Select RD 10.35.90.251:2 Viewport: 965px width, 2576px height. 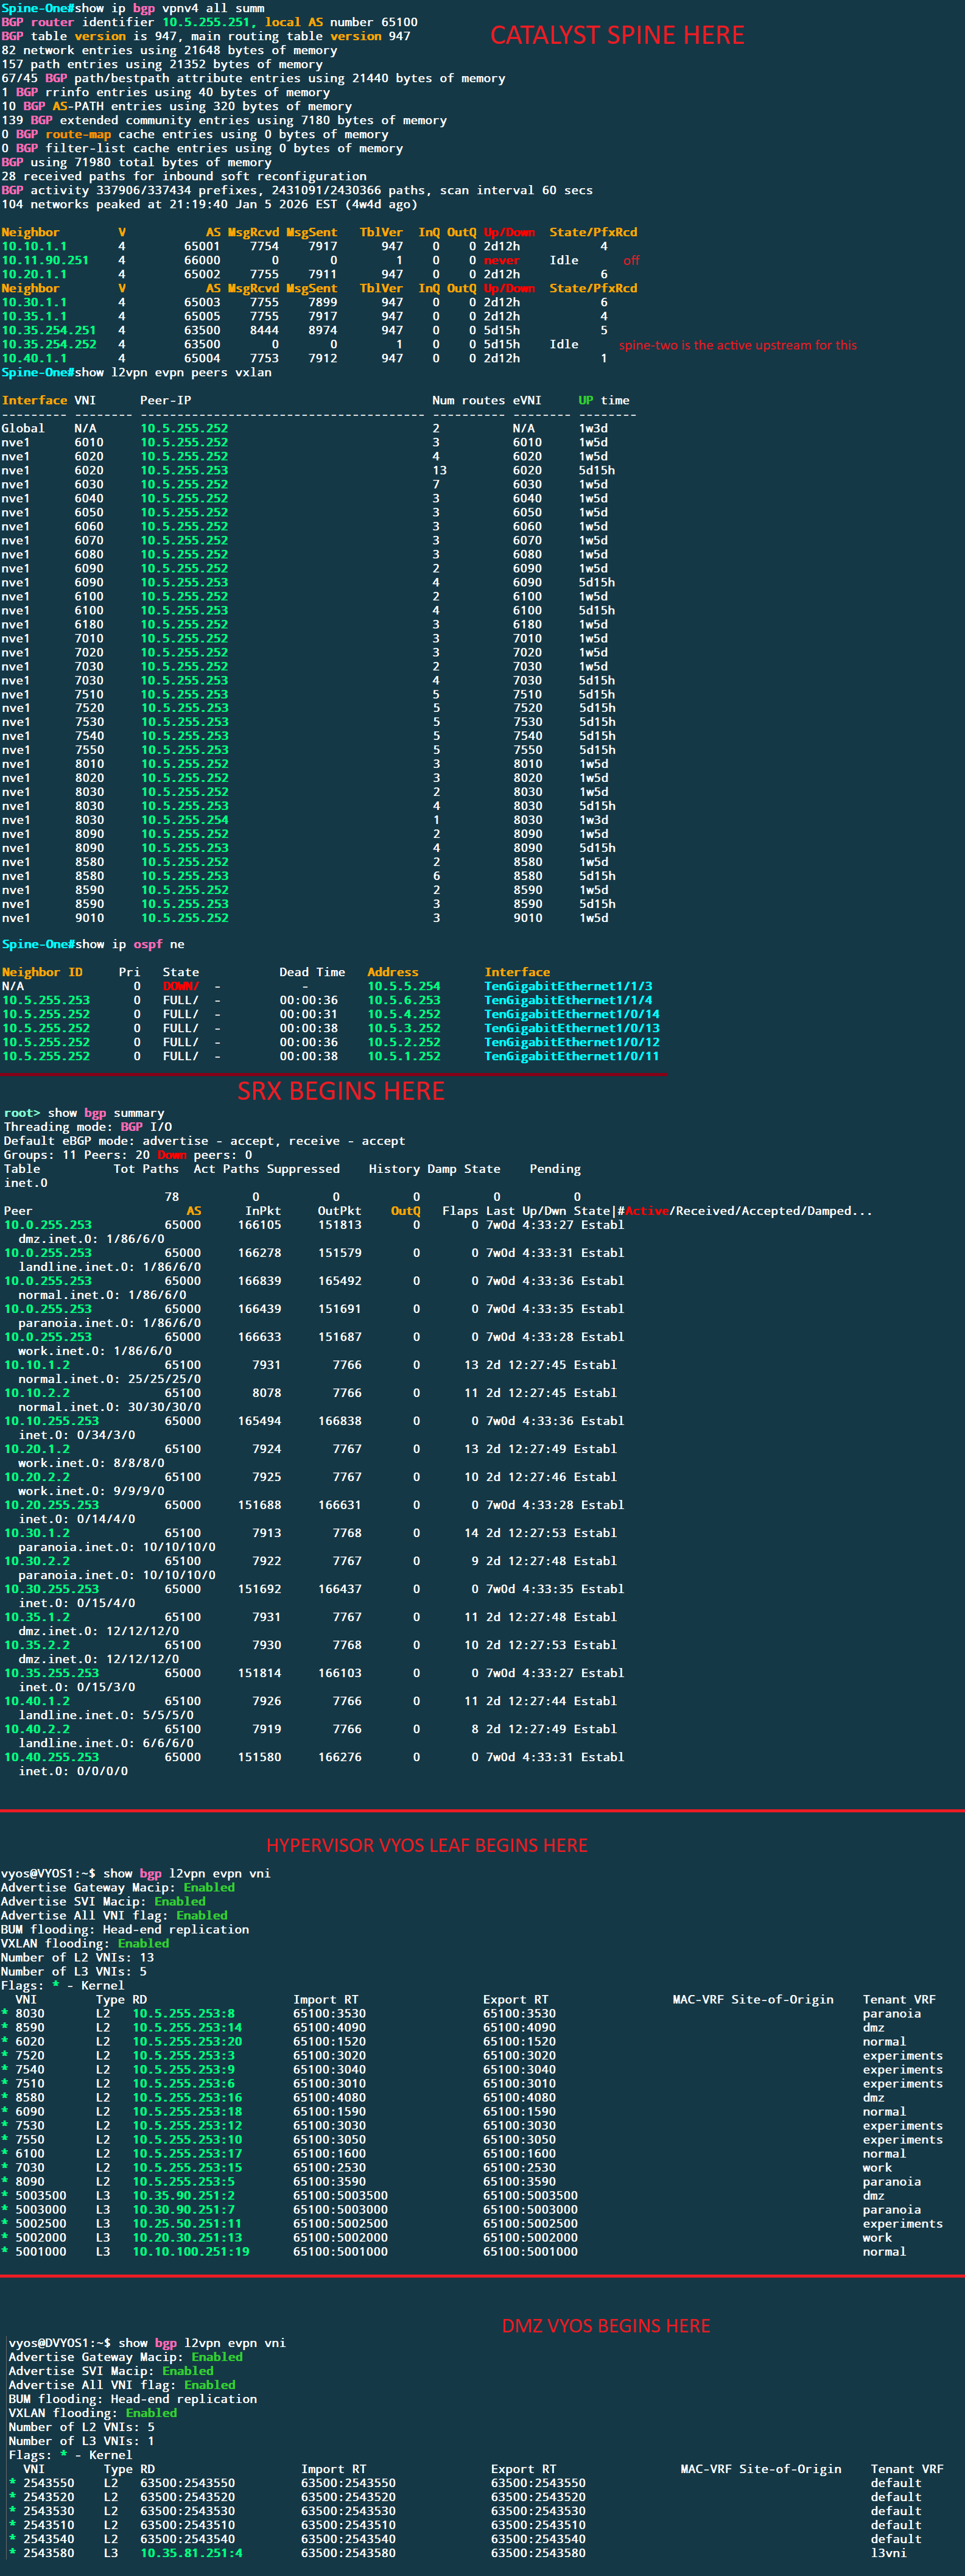[184, 2196]
